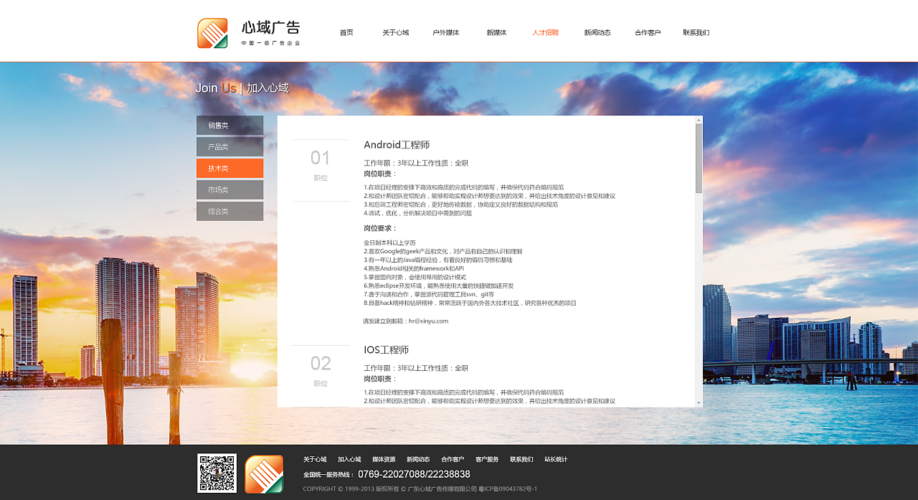Viewport: 918px width, 500px height.
Task: Click the scrollbar up arrow in job panel
Action: [698, 120]
